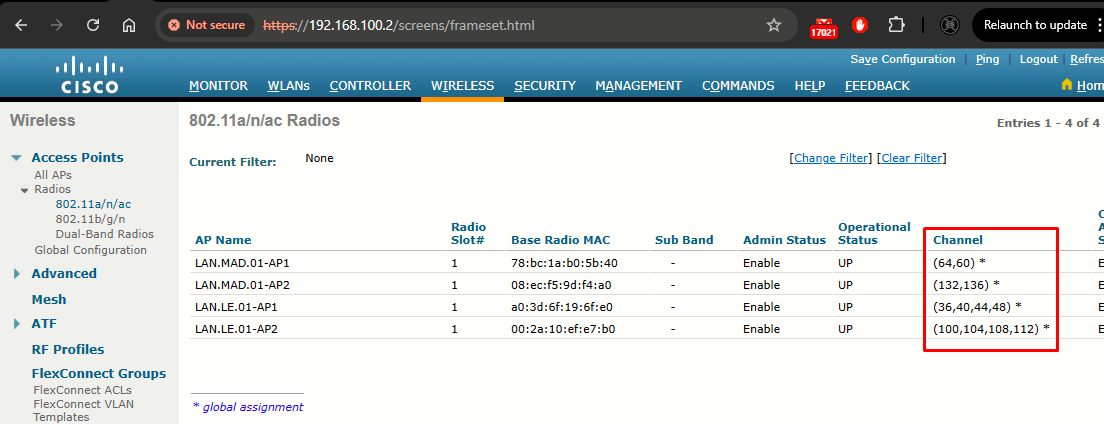
Task: Open the FEEDBACK menu
Action: coord(877,86)
